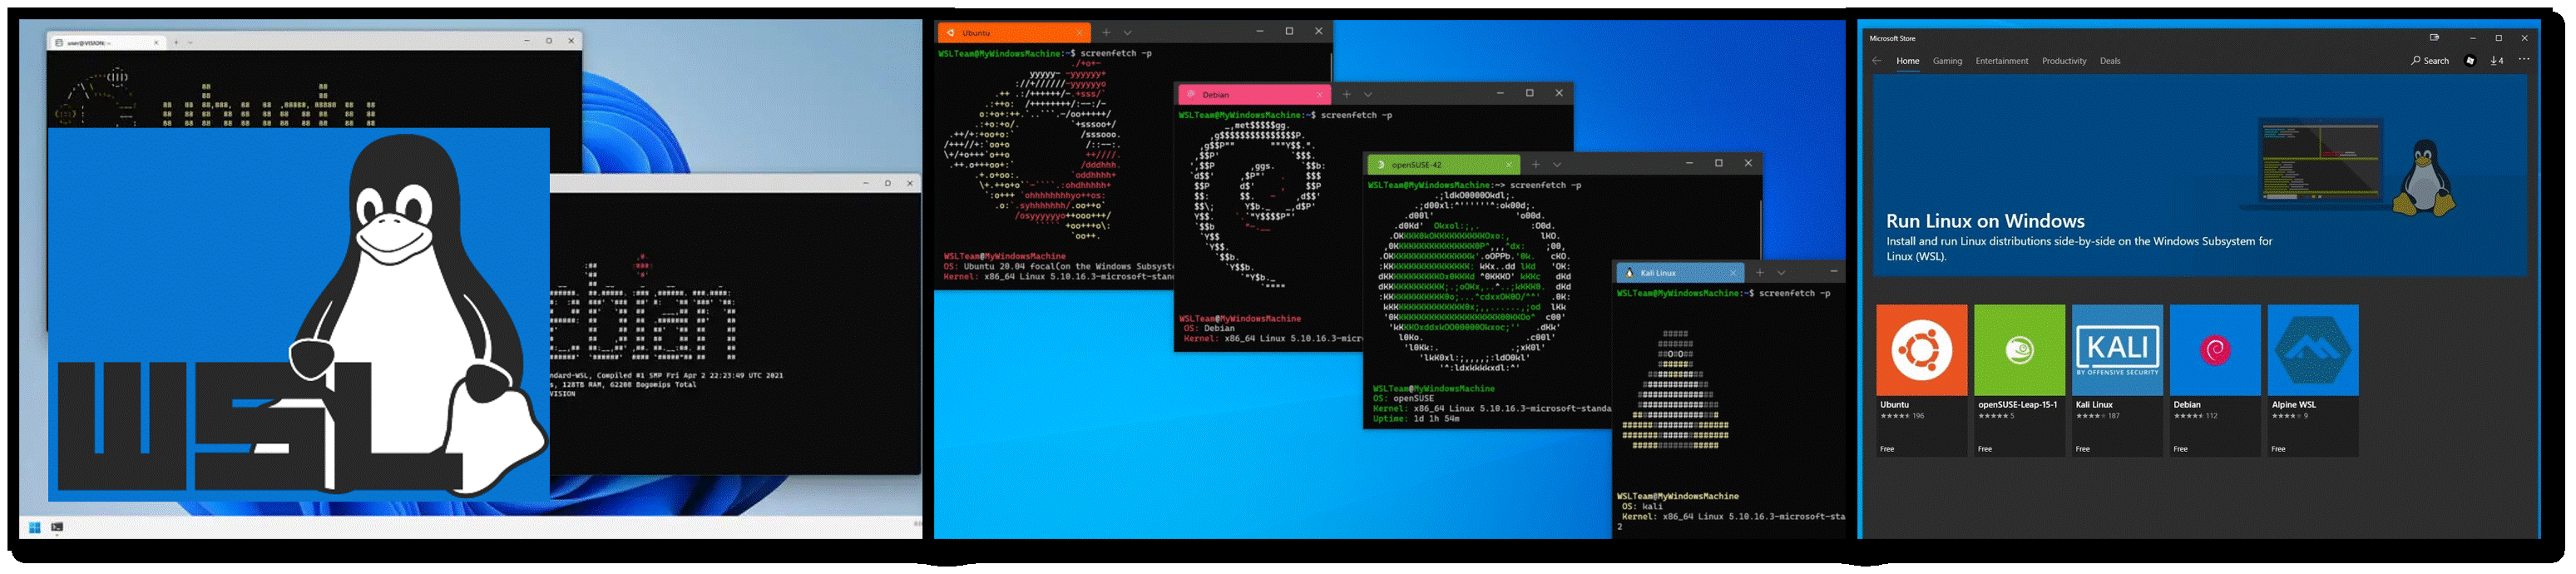Switch to the Productivity tab in Store
This screenshot has height=574, width=2576.
[2064, 61]
